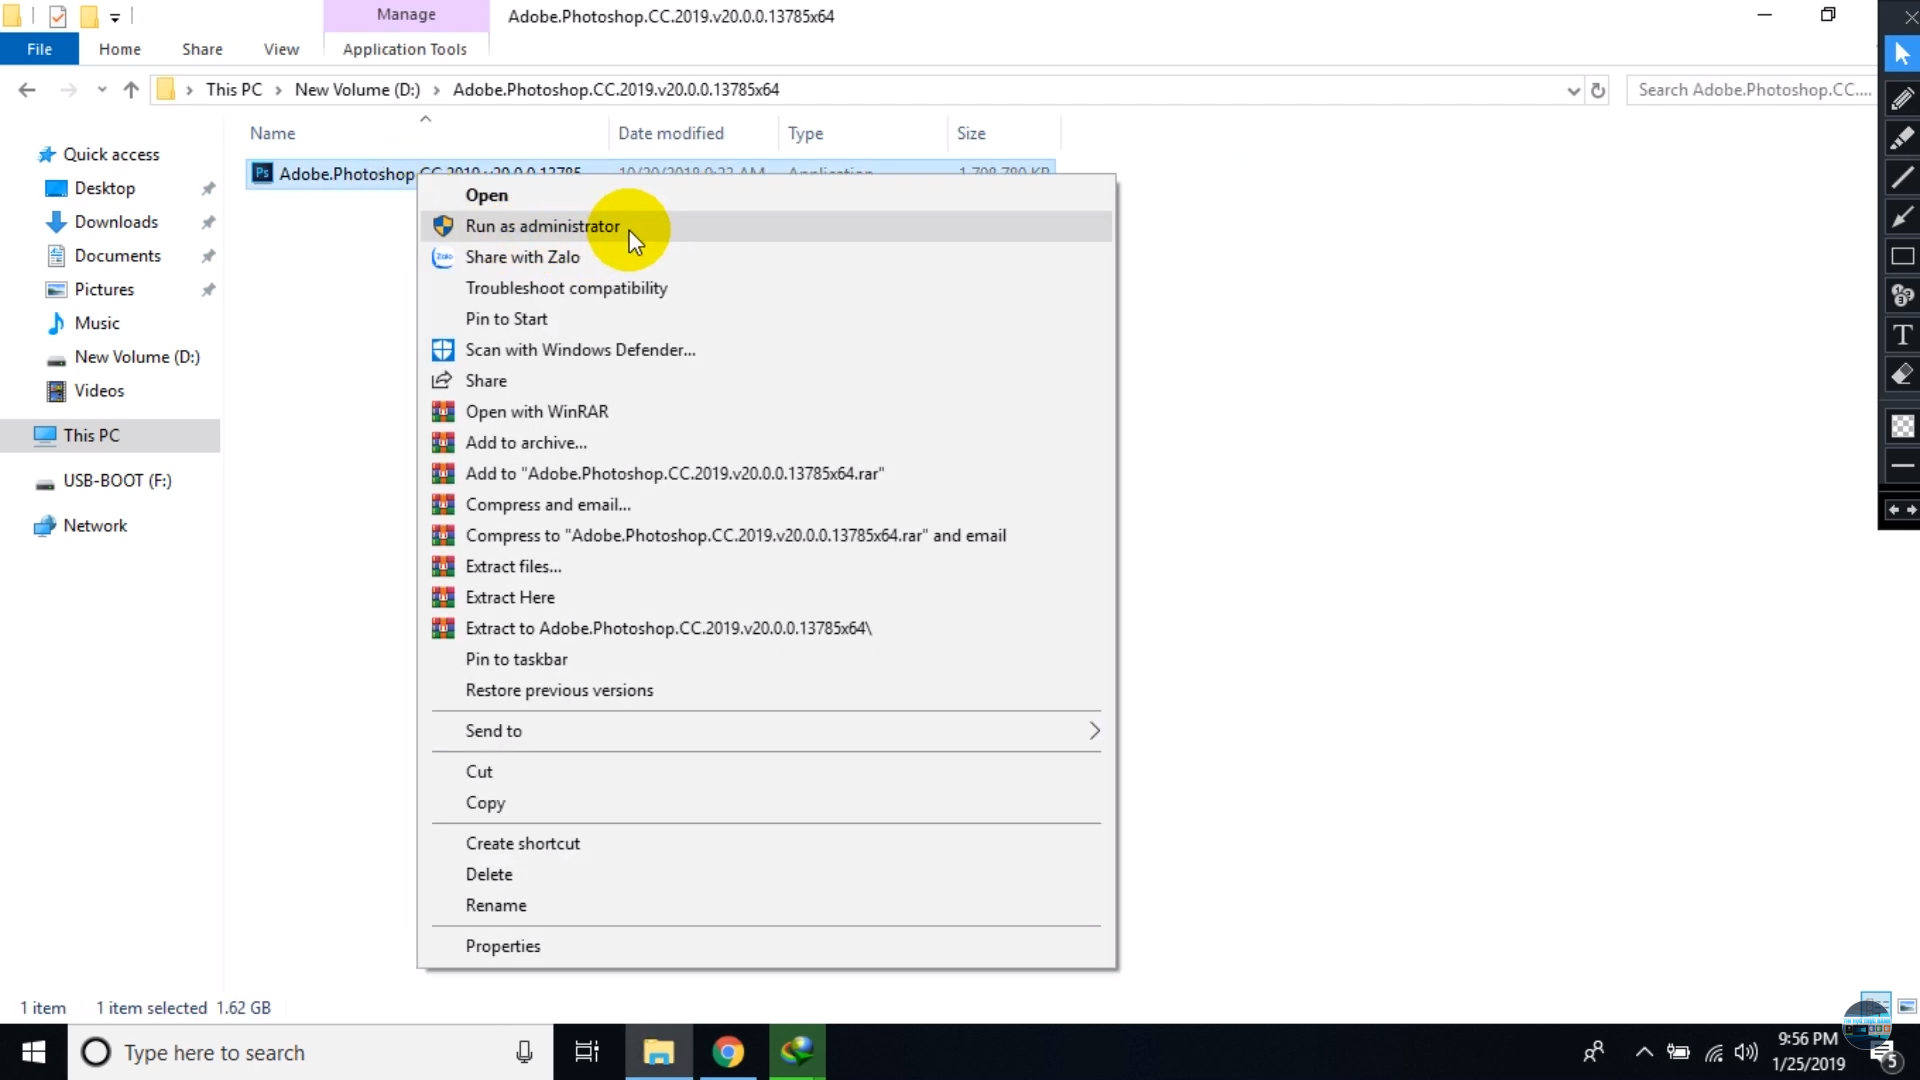
Task: Select the arrow drawing tool
Action: coord(1903,216)
